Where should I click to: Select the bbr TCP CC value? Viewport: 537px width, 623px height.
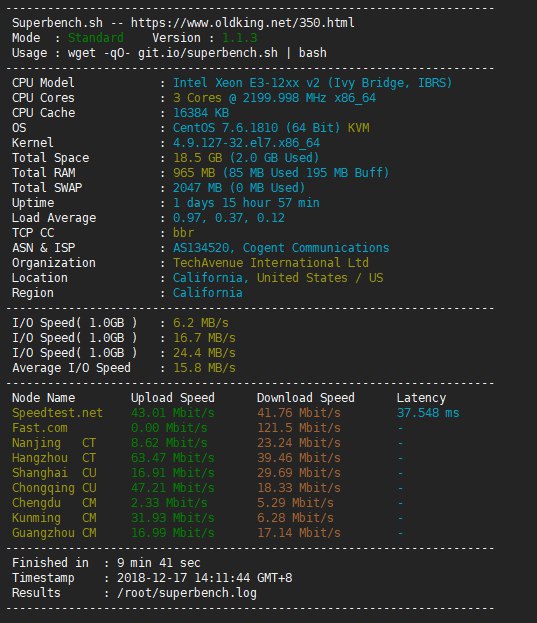tap(184, 233)
